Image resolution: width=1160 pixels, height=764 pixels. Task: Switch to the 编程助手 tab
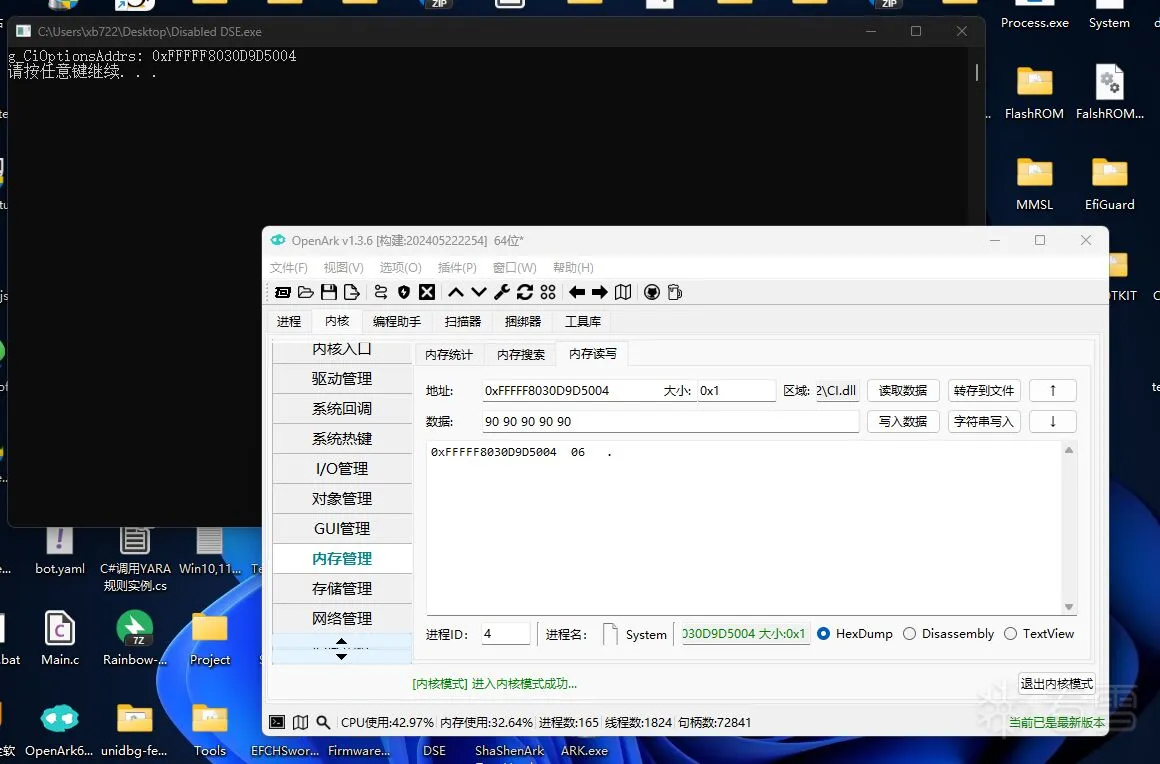(397, 321)
